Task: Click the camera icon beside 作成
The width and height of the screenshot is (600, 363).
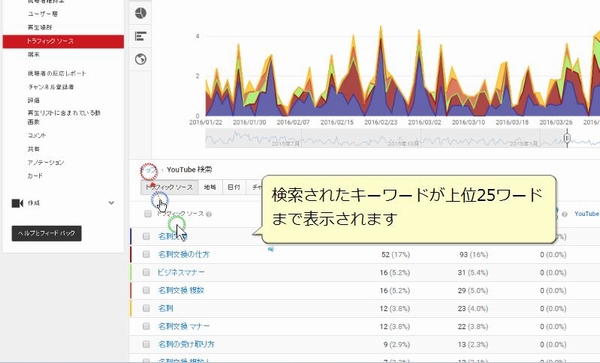Action: [x=18, y=203]
